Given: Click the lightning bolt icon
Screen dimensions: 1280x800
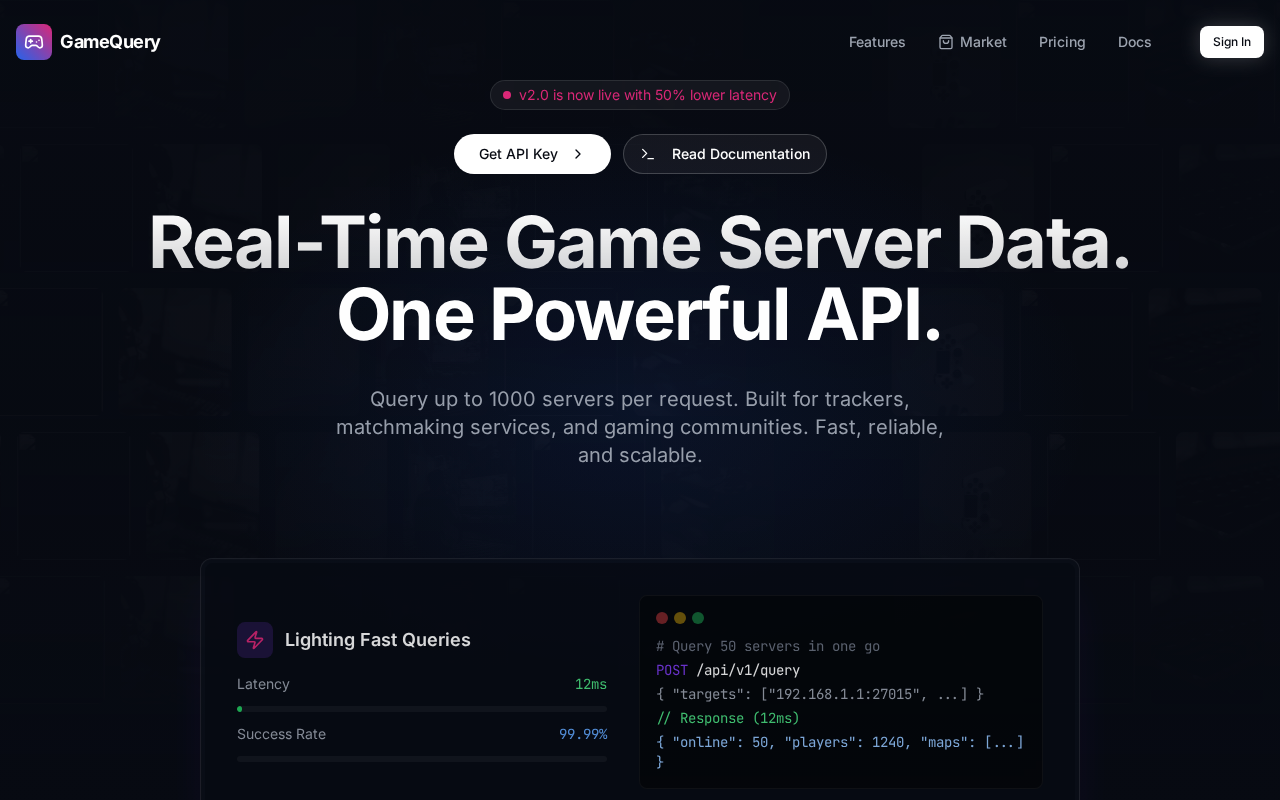Looking at the screenshot, I should coord(255,640).
